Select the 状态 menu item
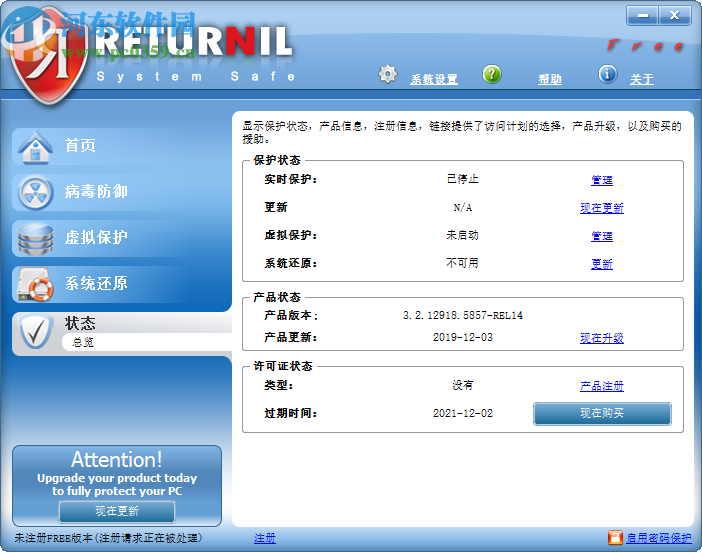Screen dimensions: 702x552 pos(80,323)
